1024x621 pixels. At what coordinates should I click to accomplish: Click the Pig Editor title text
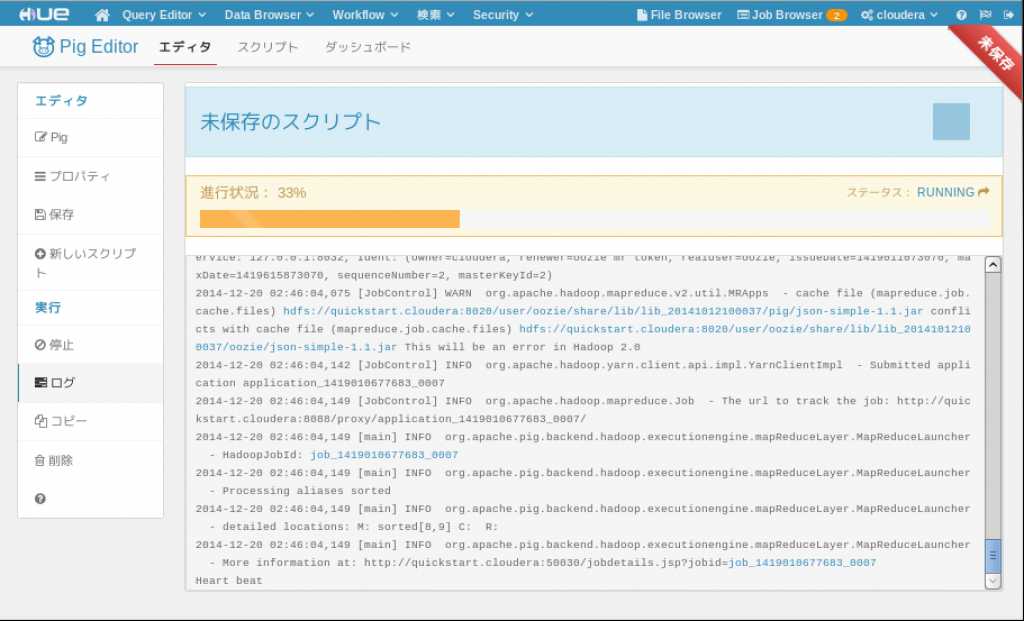(x=99, y=46)
